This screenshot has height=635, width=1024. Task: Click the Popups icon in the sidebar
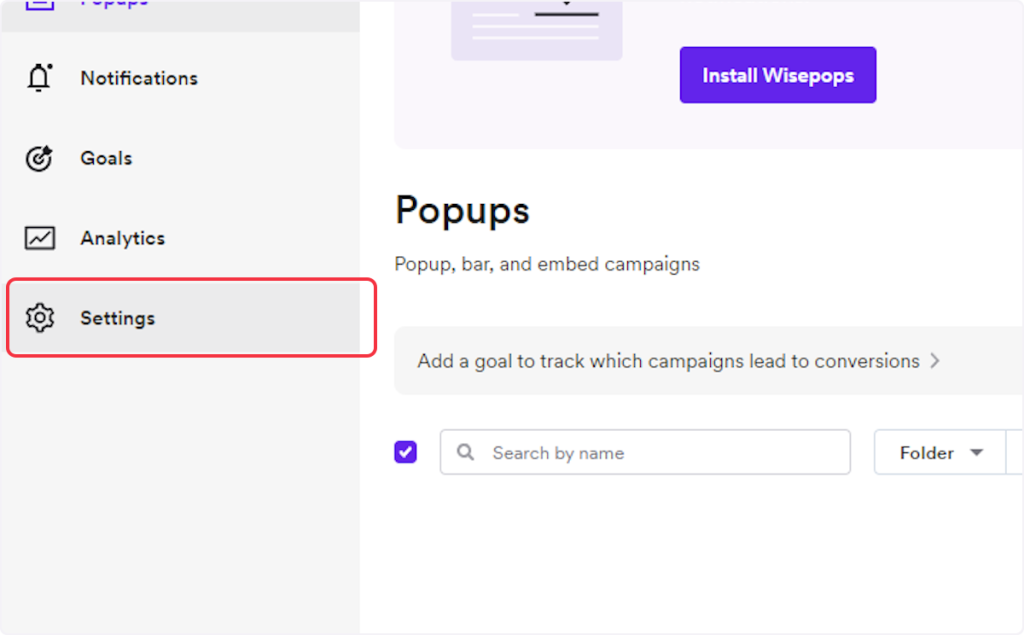point(39,4)
